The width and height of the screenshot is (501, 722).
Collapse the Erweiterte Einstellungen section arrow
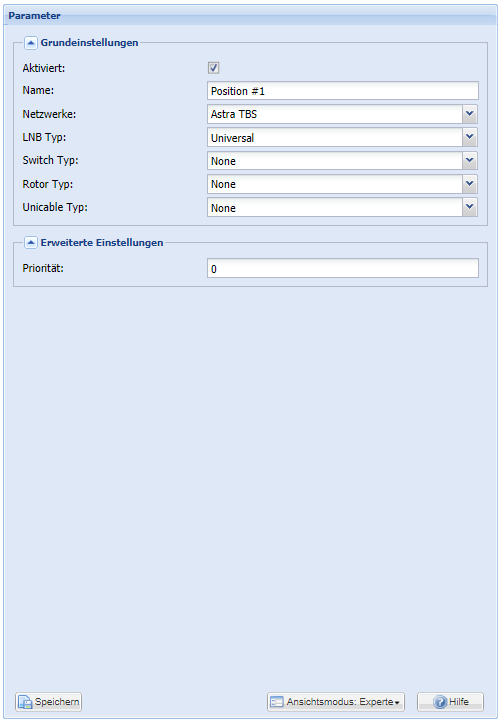[x=30, y=243]
